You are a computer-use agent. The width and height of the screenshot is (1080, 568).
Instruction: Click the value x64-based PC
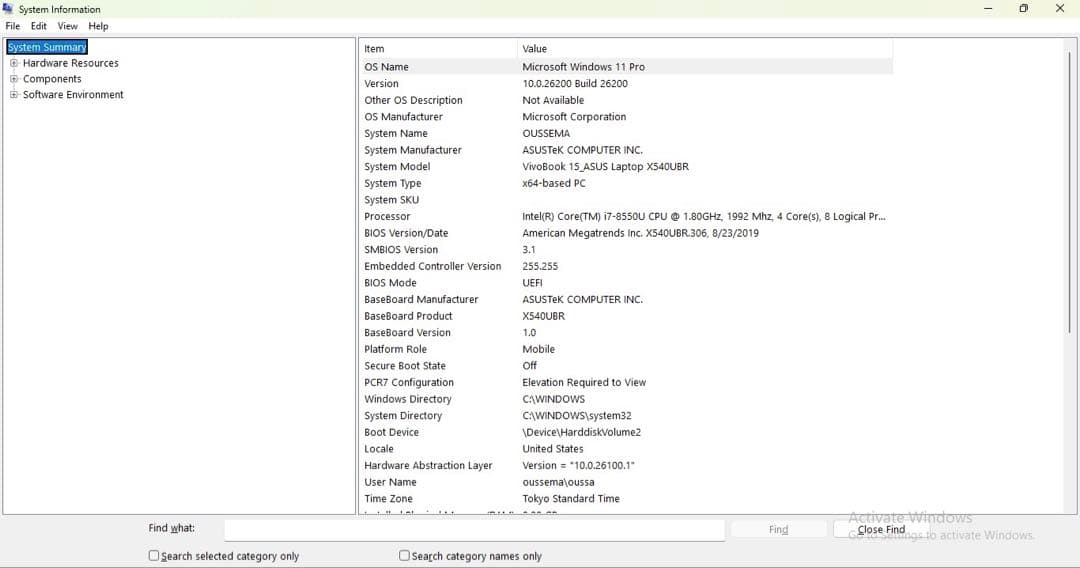click(x=553, y=182)
